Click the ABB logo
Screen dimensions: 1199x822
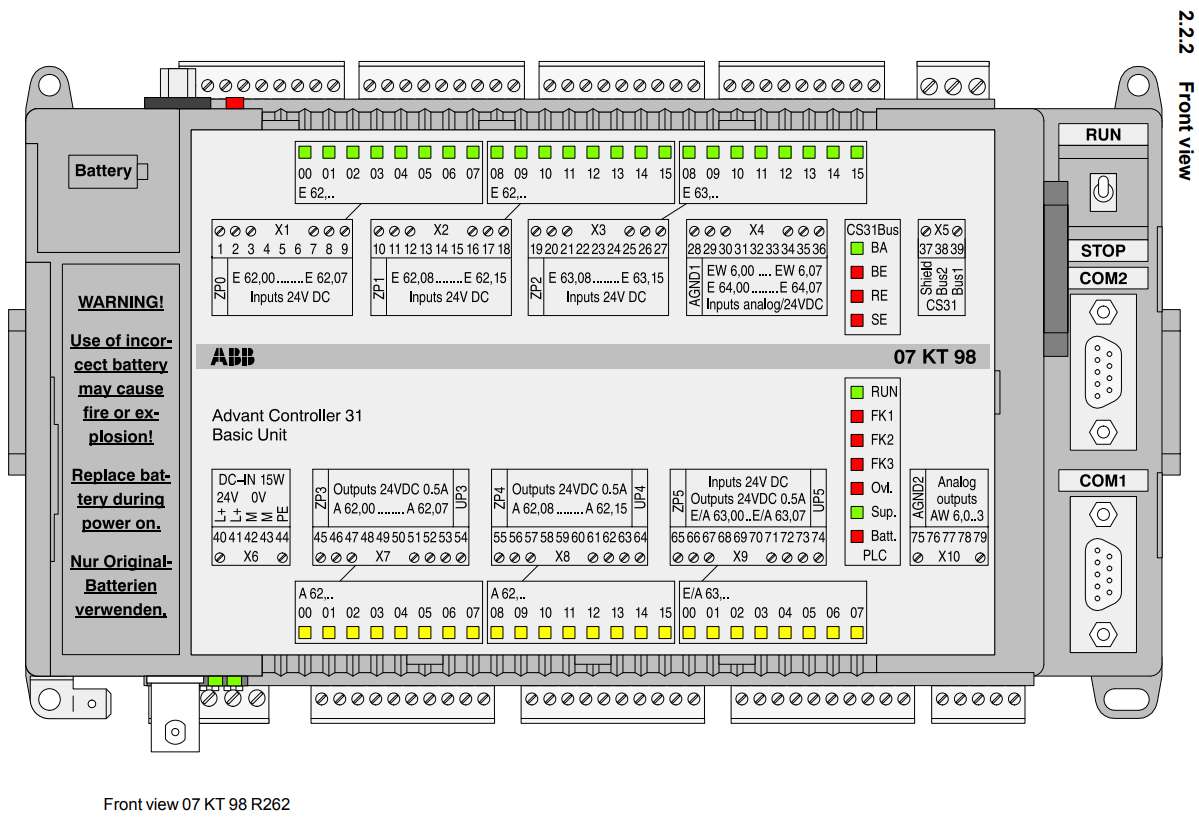232,357
